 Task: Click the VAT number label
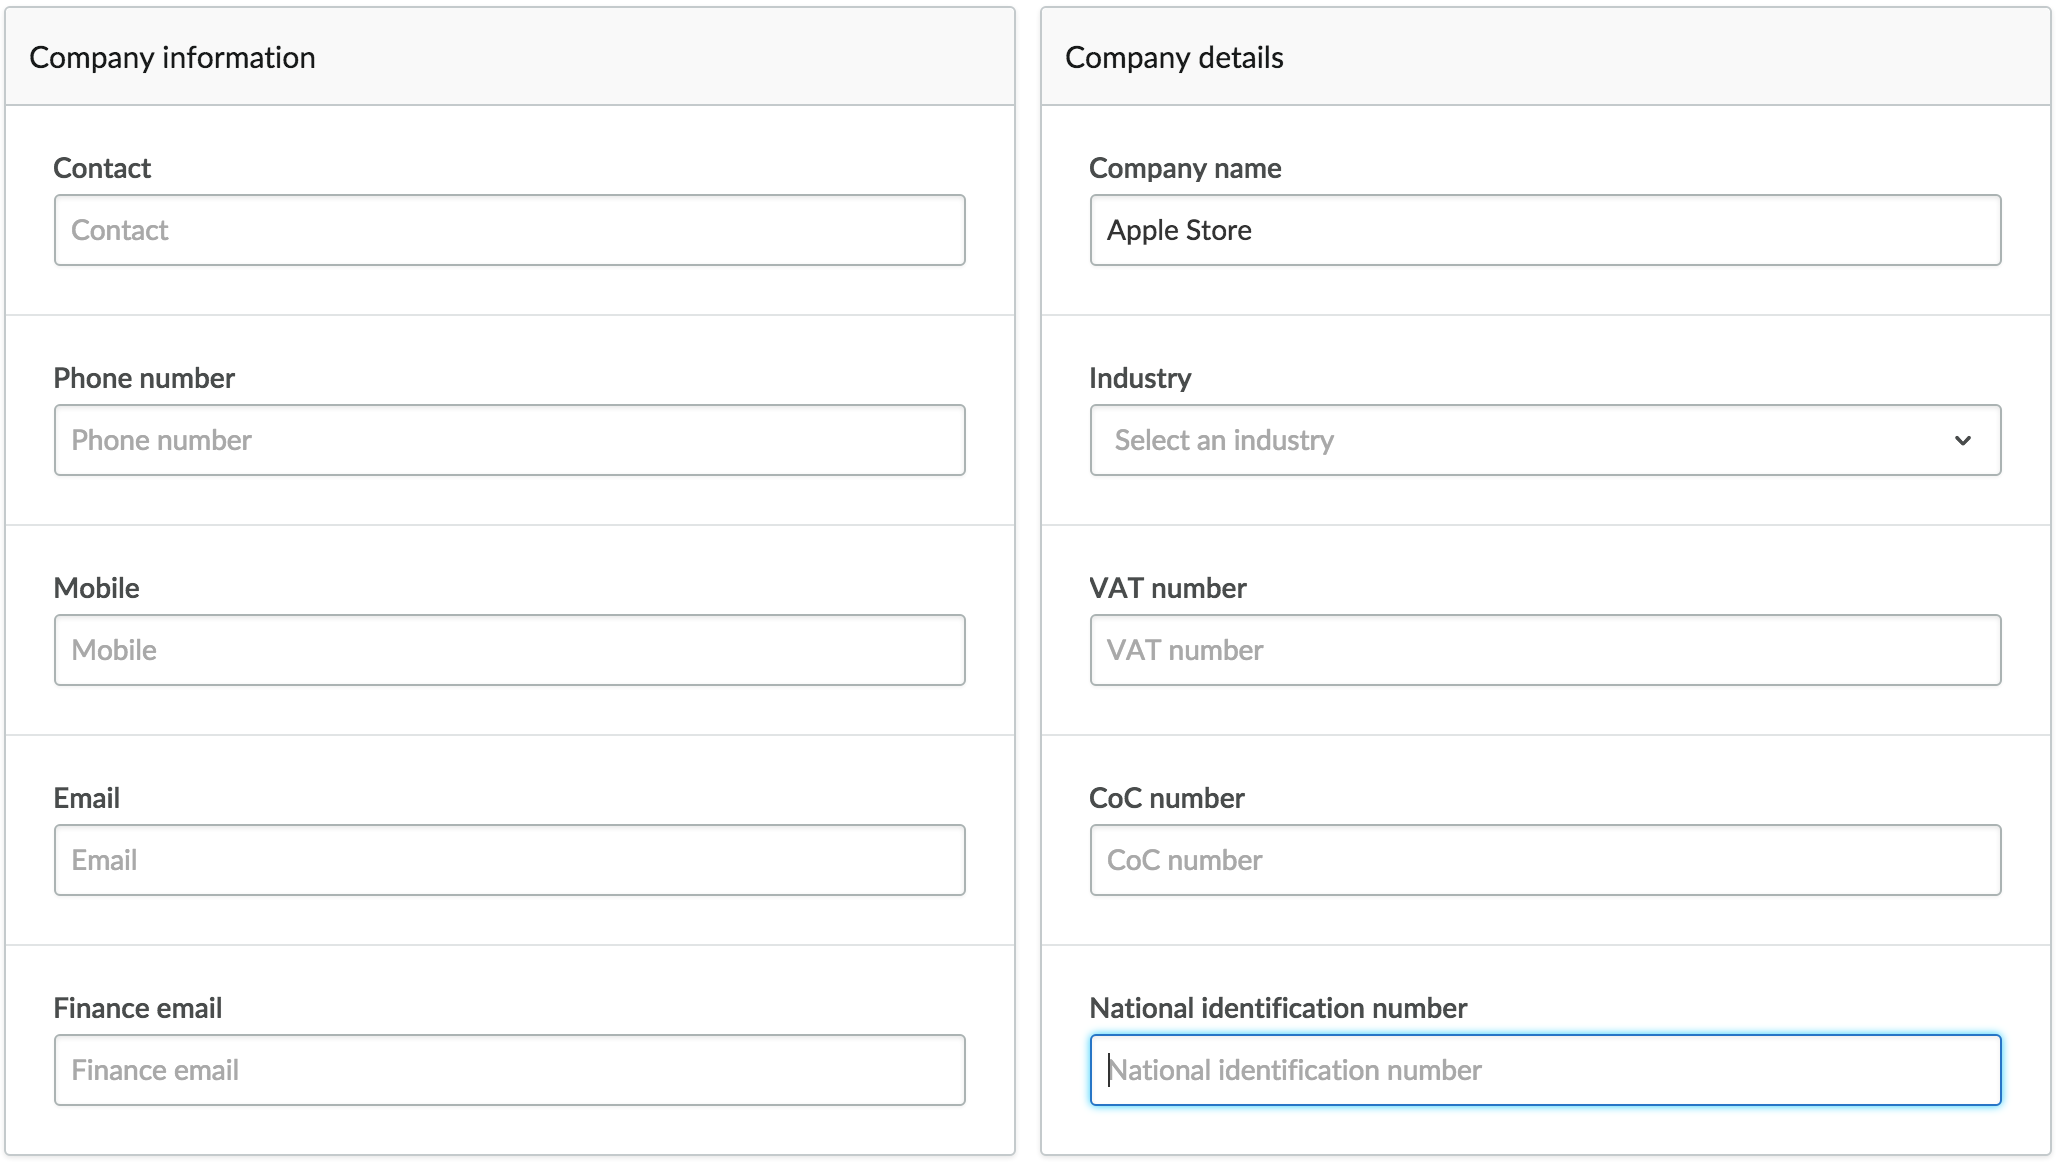pos(1168,588)
